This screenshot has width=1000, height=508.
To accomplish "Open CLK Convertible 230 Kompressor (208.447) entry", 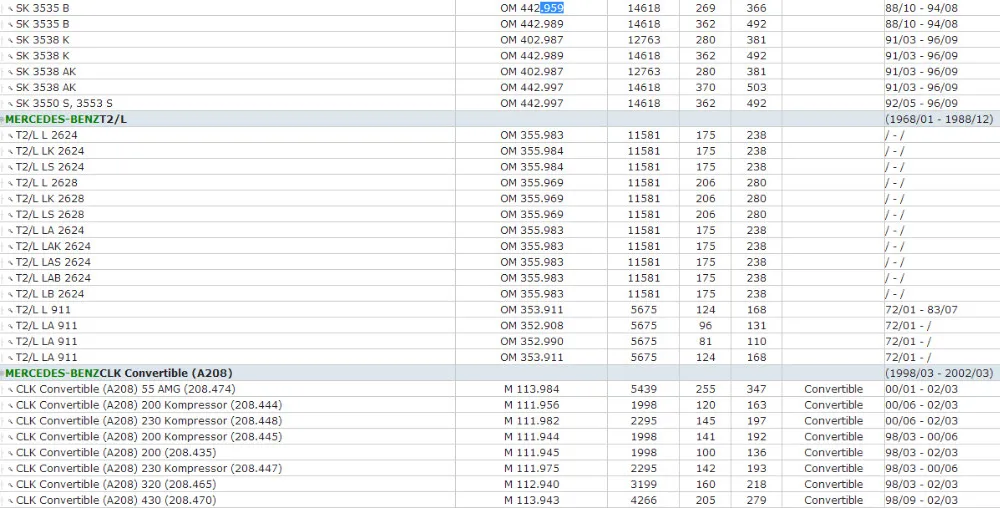I will [149, 468].
